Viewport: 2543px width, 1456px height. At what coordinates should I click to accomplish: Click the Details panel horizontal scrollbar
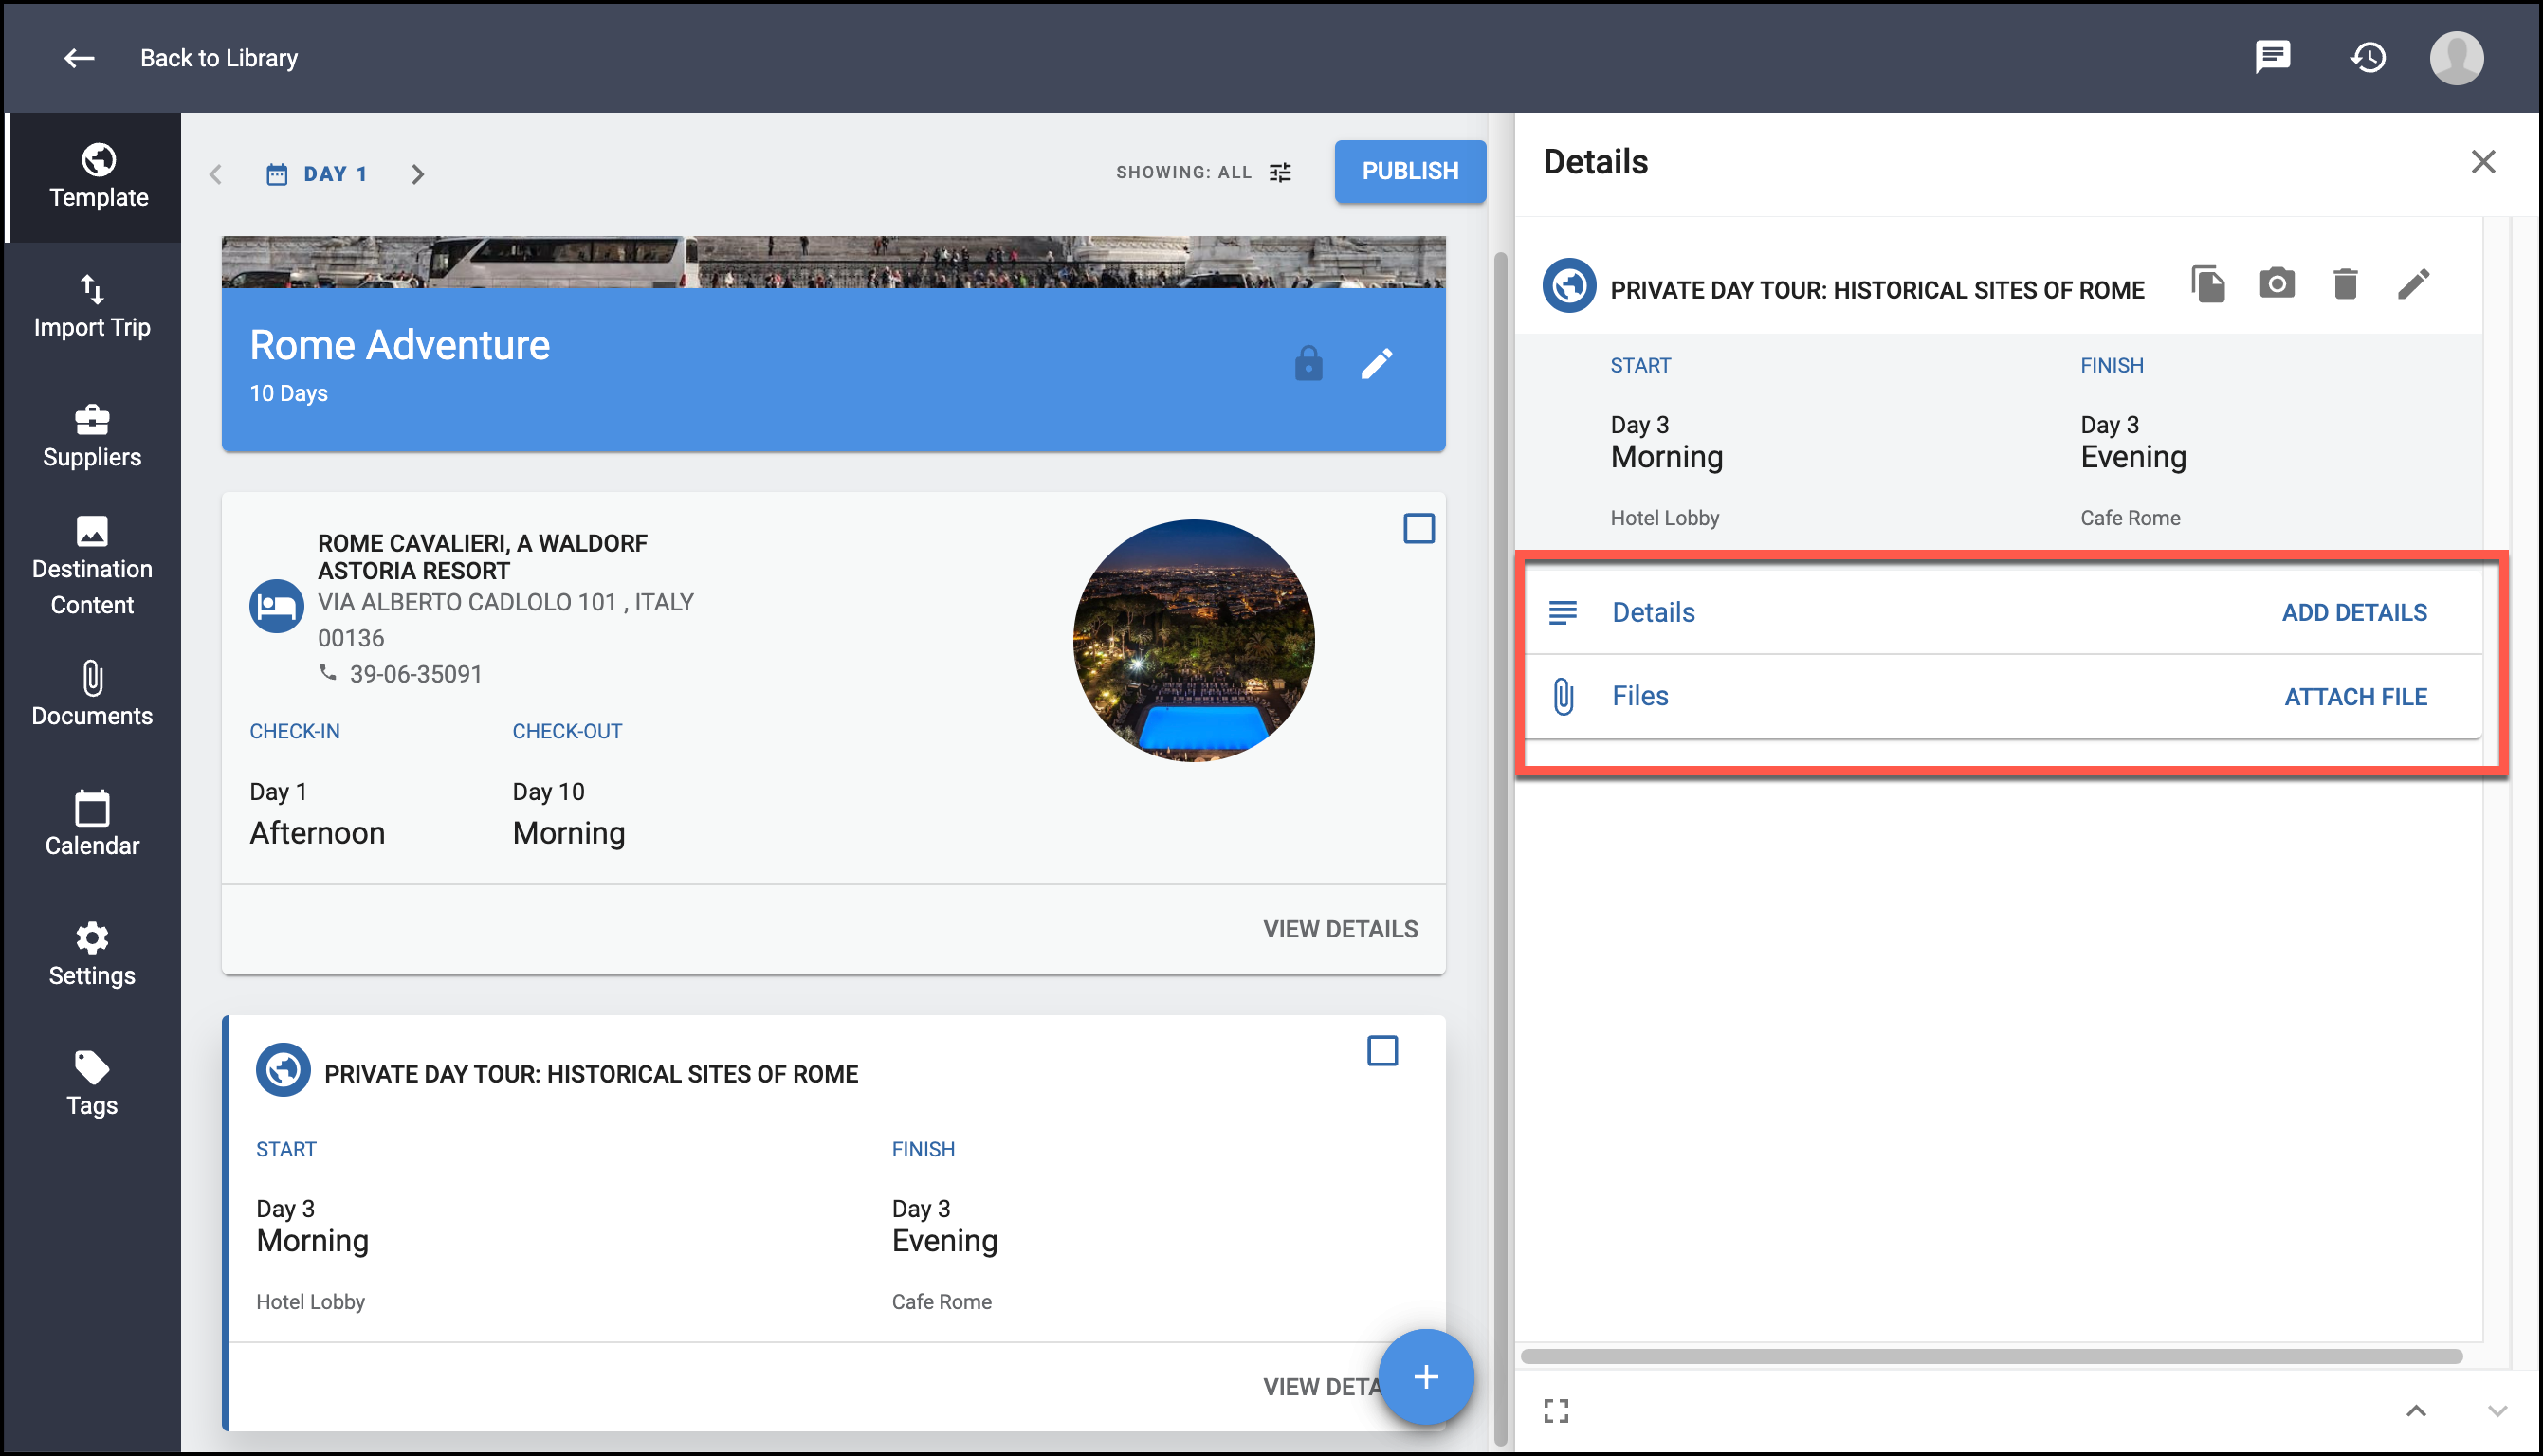(x=1990, y=1356)
